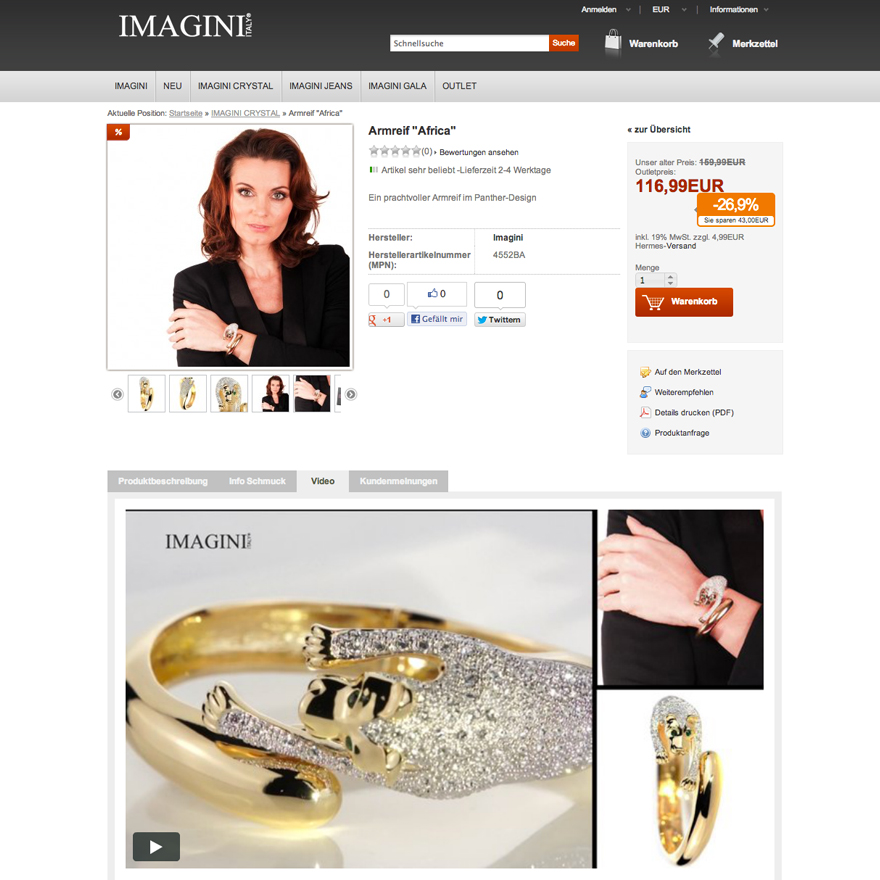The height and width of the screenshot is (880, 880).
Task: Select the woman portrait thumbnail
Action: (271, 393)
